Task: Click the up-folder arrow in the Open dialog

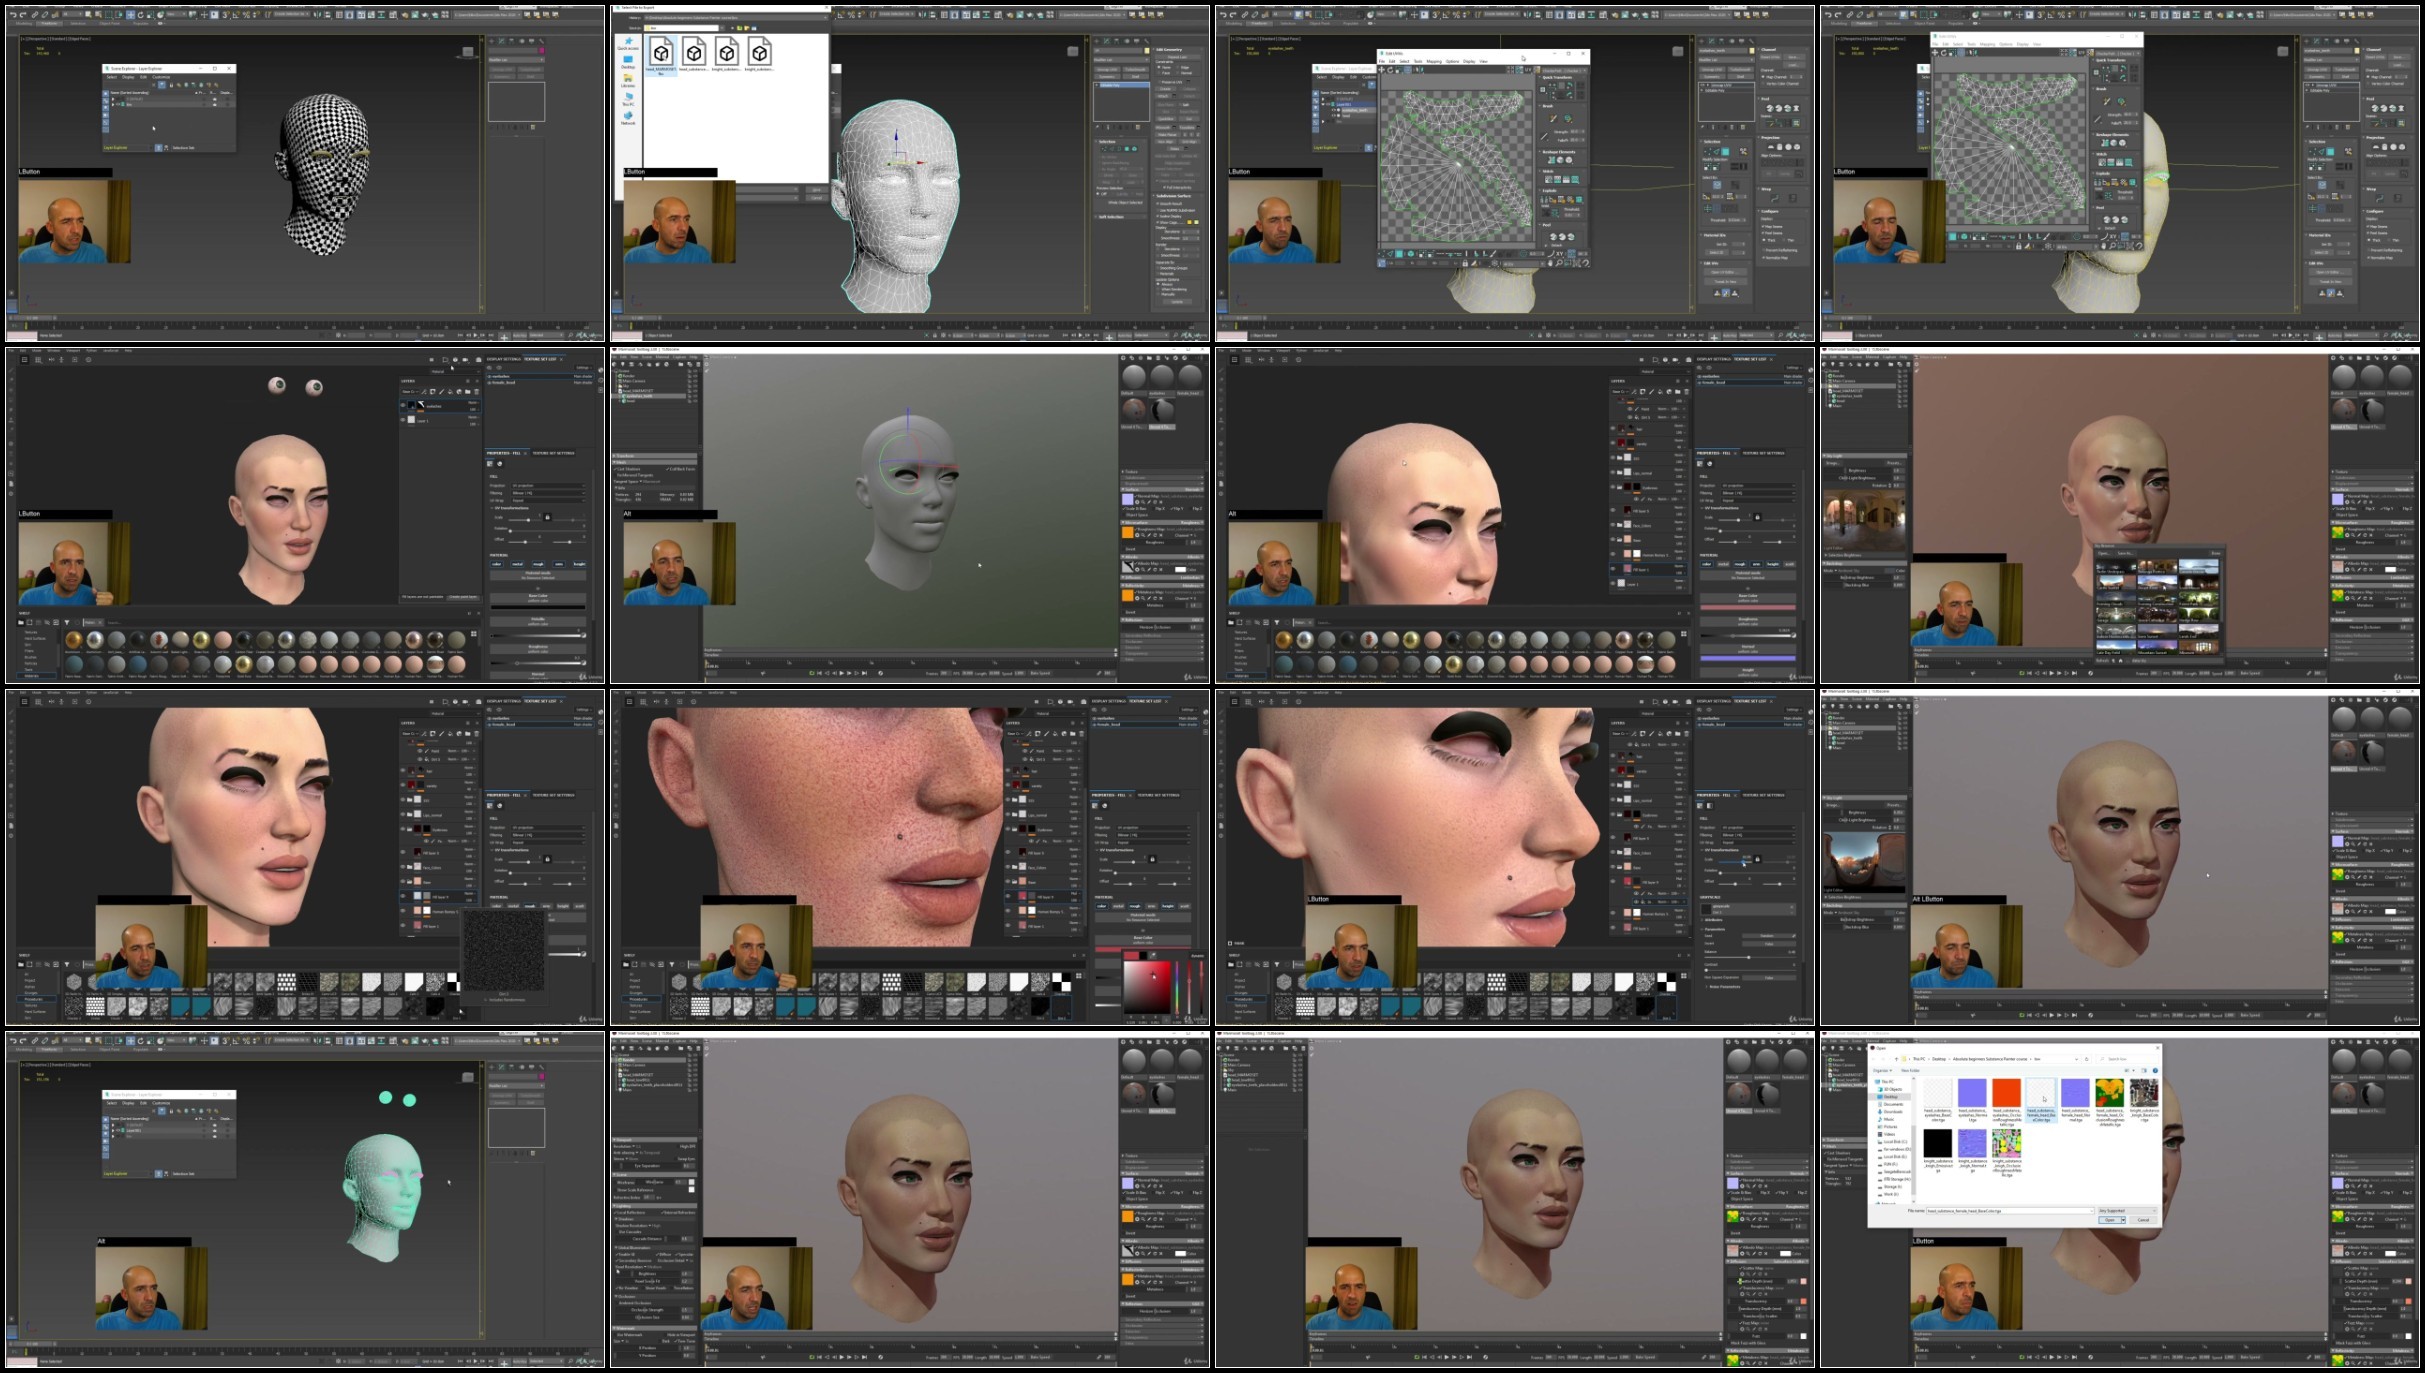Action: [x=1896, y=1059]
